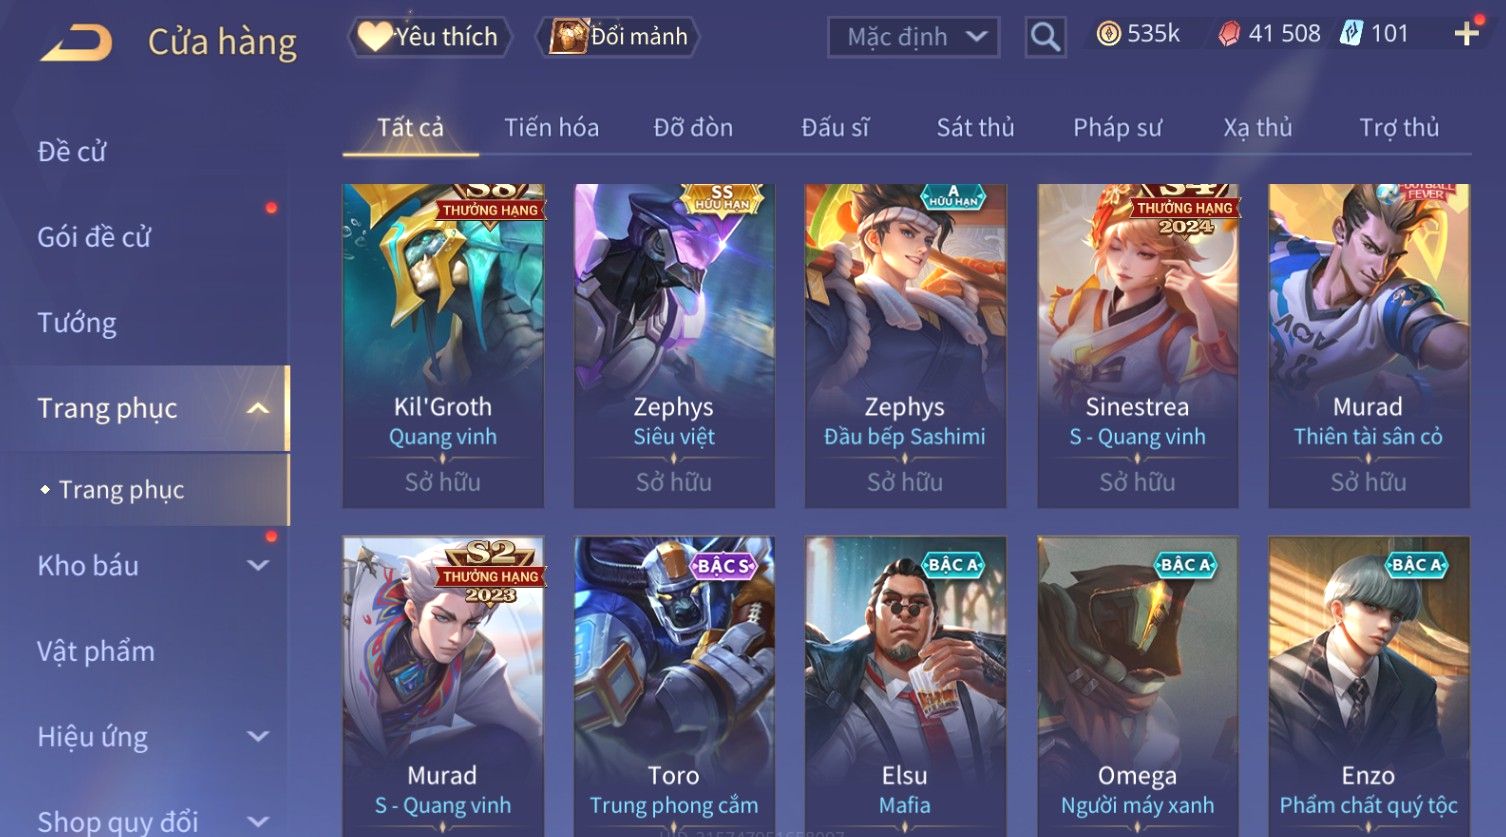Open the Sinestrea S - Quang vinh card

click(x=1137, y=345)
